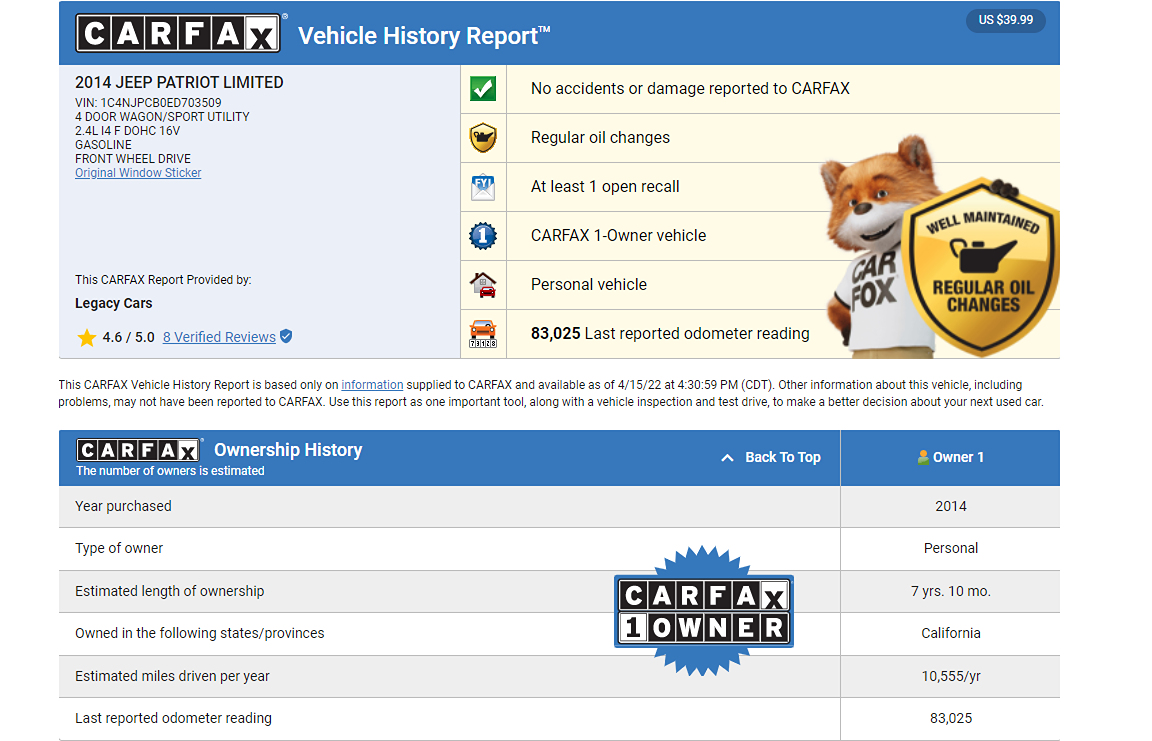Click the blue 1-Owner badge icon
This screenshot has width=1152, height=741.
click(x=483, y=236)
